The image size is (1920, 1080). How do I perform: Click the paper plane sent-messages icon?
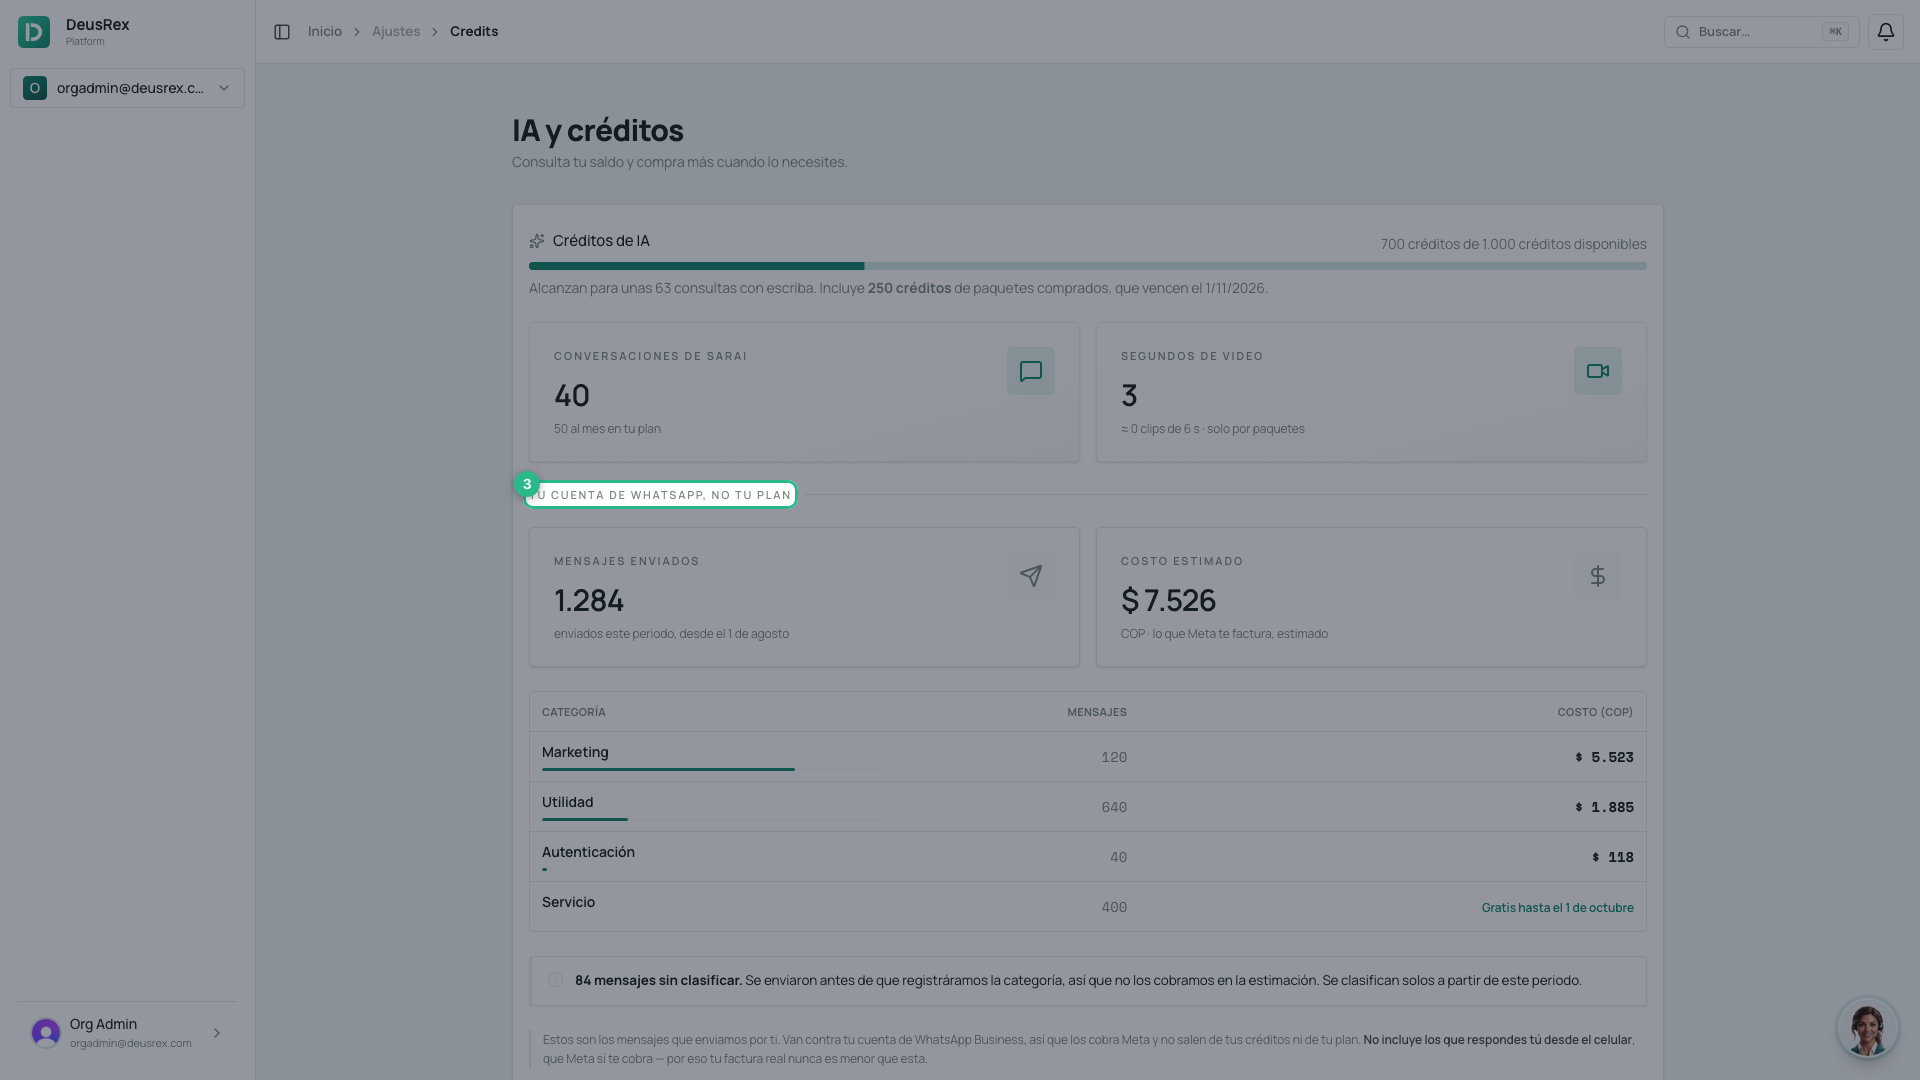[1030, 576]
